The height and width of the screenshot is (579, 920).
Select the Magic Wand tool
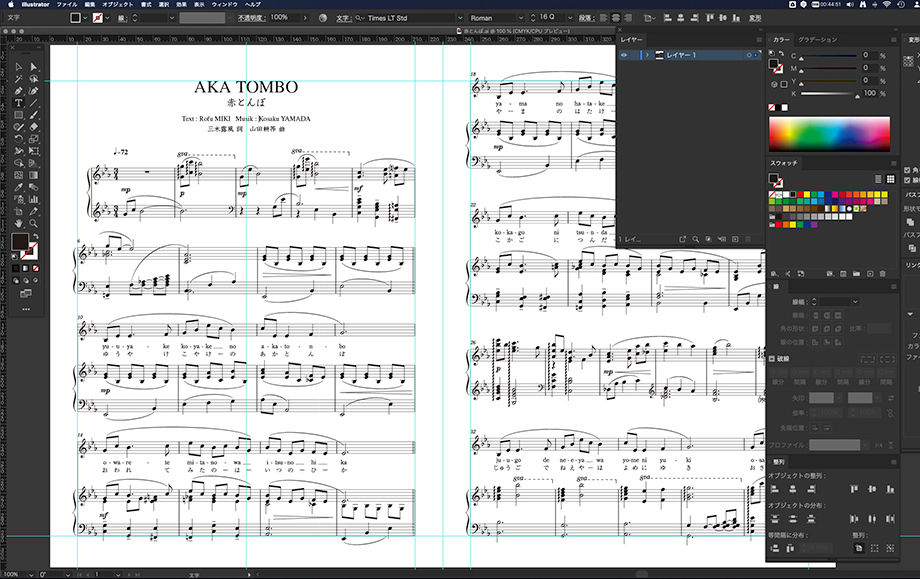click(19, 79)
